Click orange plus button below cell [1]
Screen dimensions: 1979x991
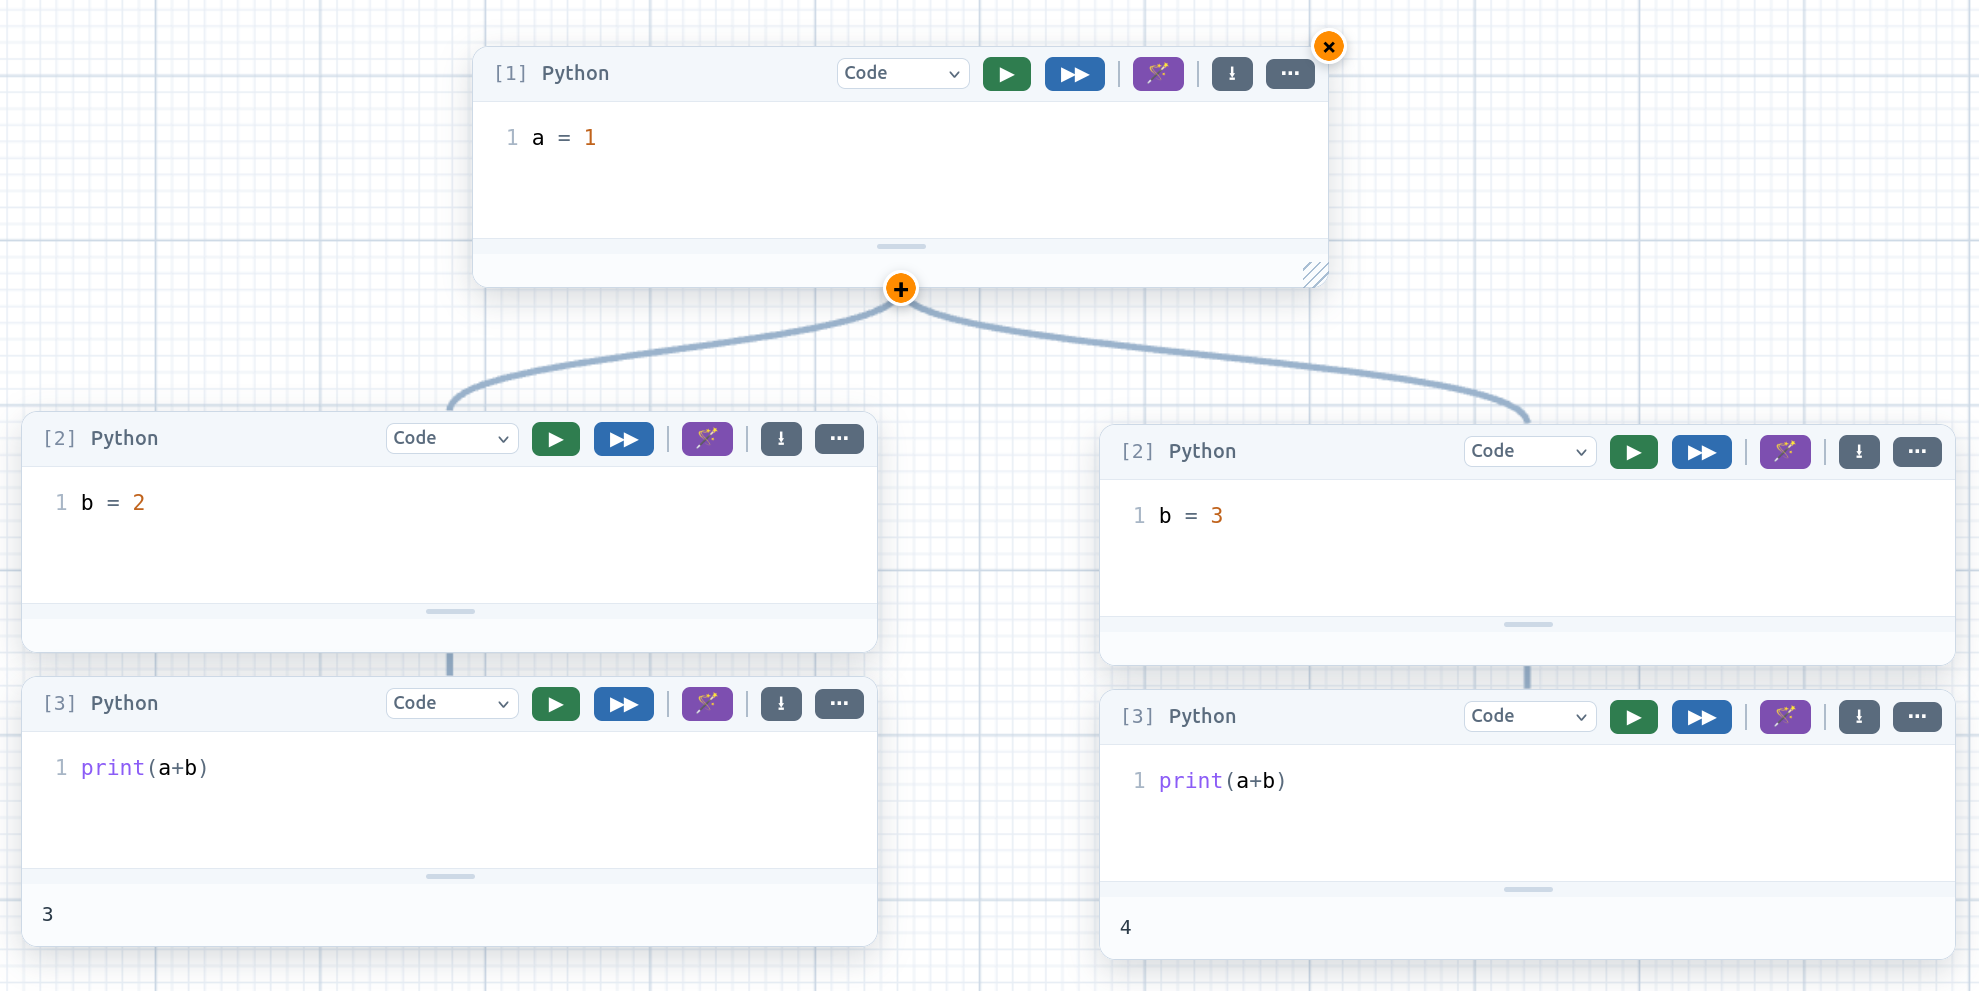901,289
